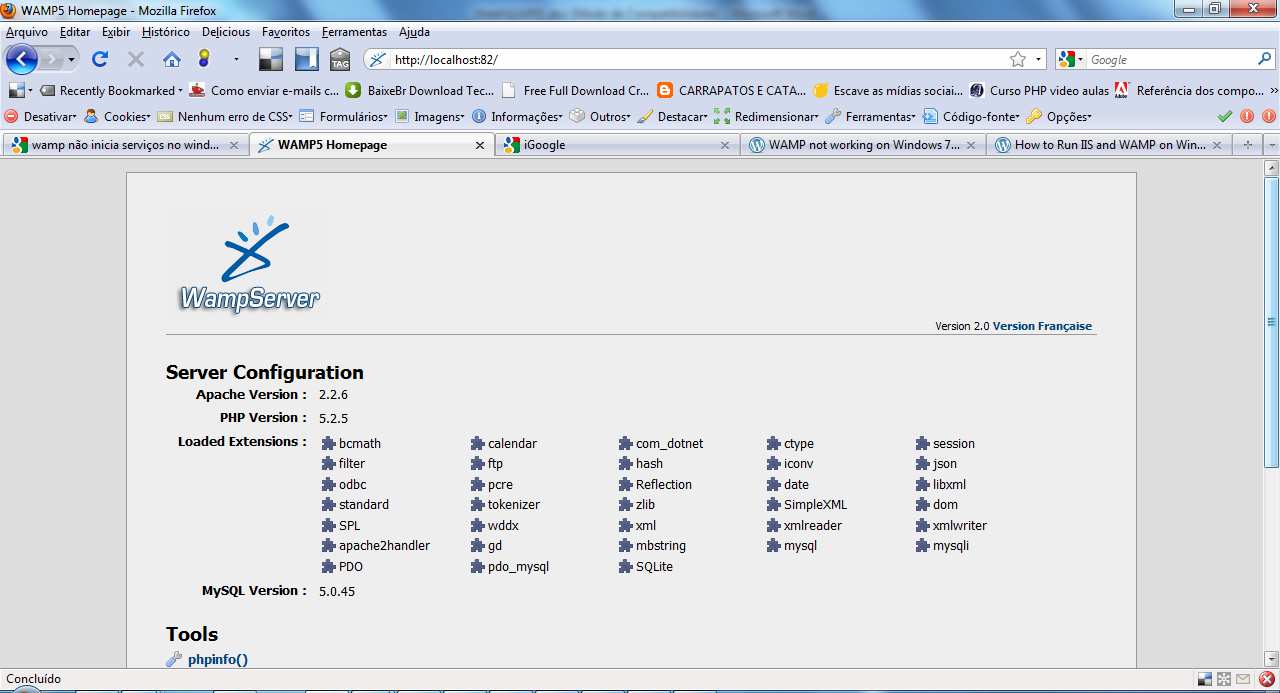The image size is (1280, 693).
Task: Open 'Como enviar e-mails' bookmark
Action: tap(264, 90)
